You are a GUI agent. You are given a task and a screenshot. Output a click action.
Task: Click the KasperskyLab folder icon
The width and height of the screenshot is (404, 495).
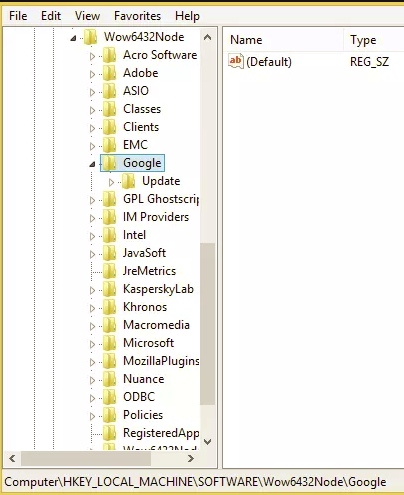tap(109, 289)
